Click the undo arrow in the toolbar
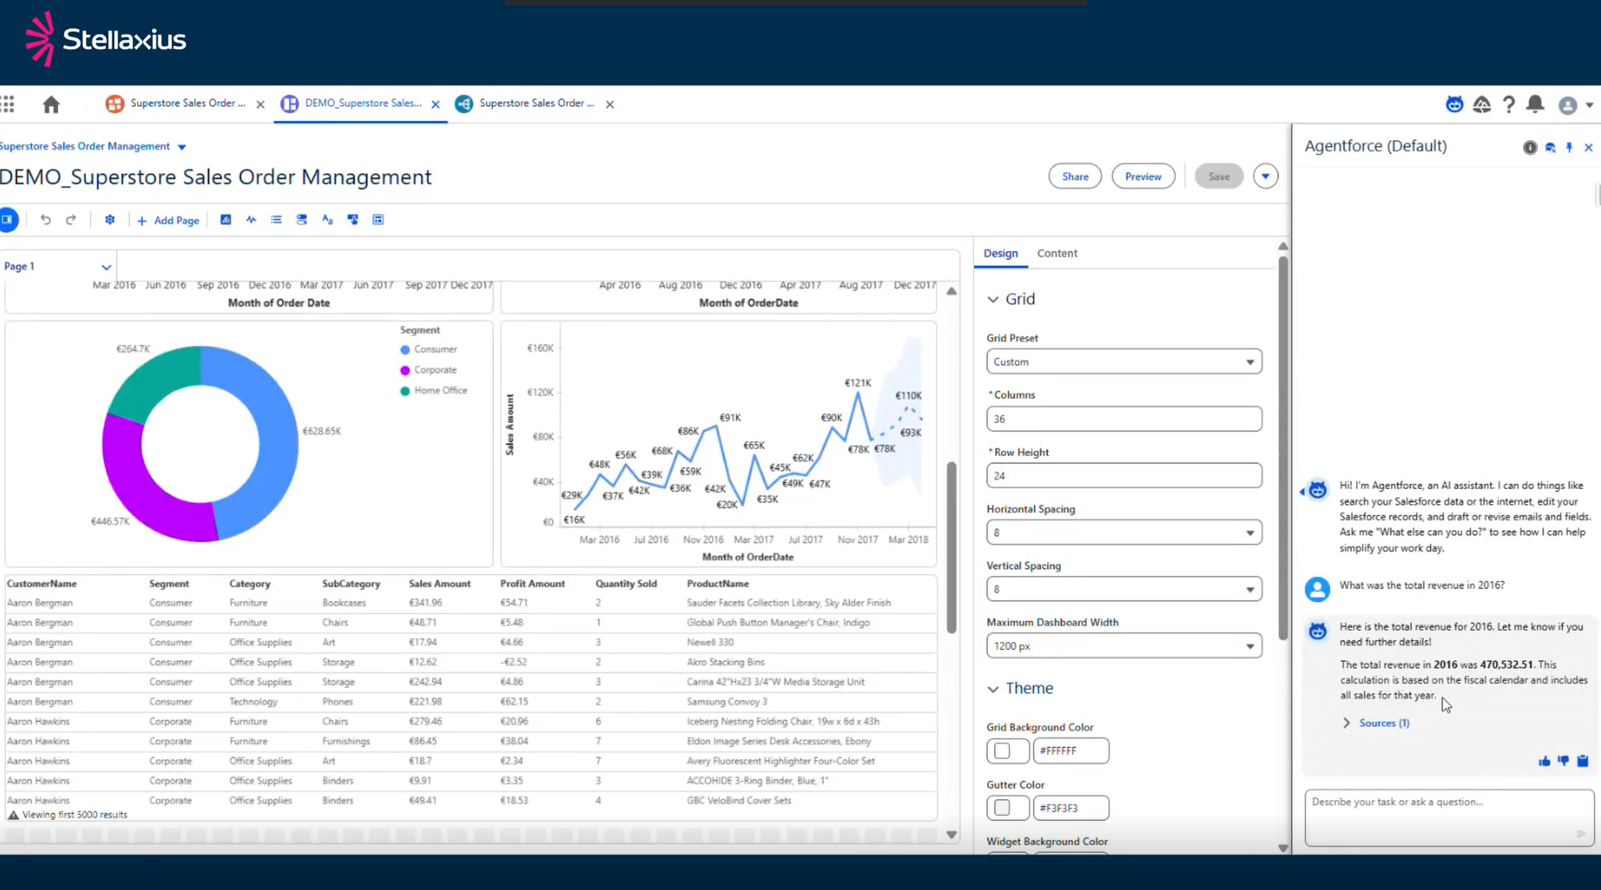 click(45, 220)
